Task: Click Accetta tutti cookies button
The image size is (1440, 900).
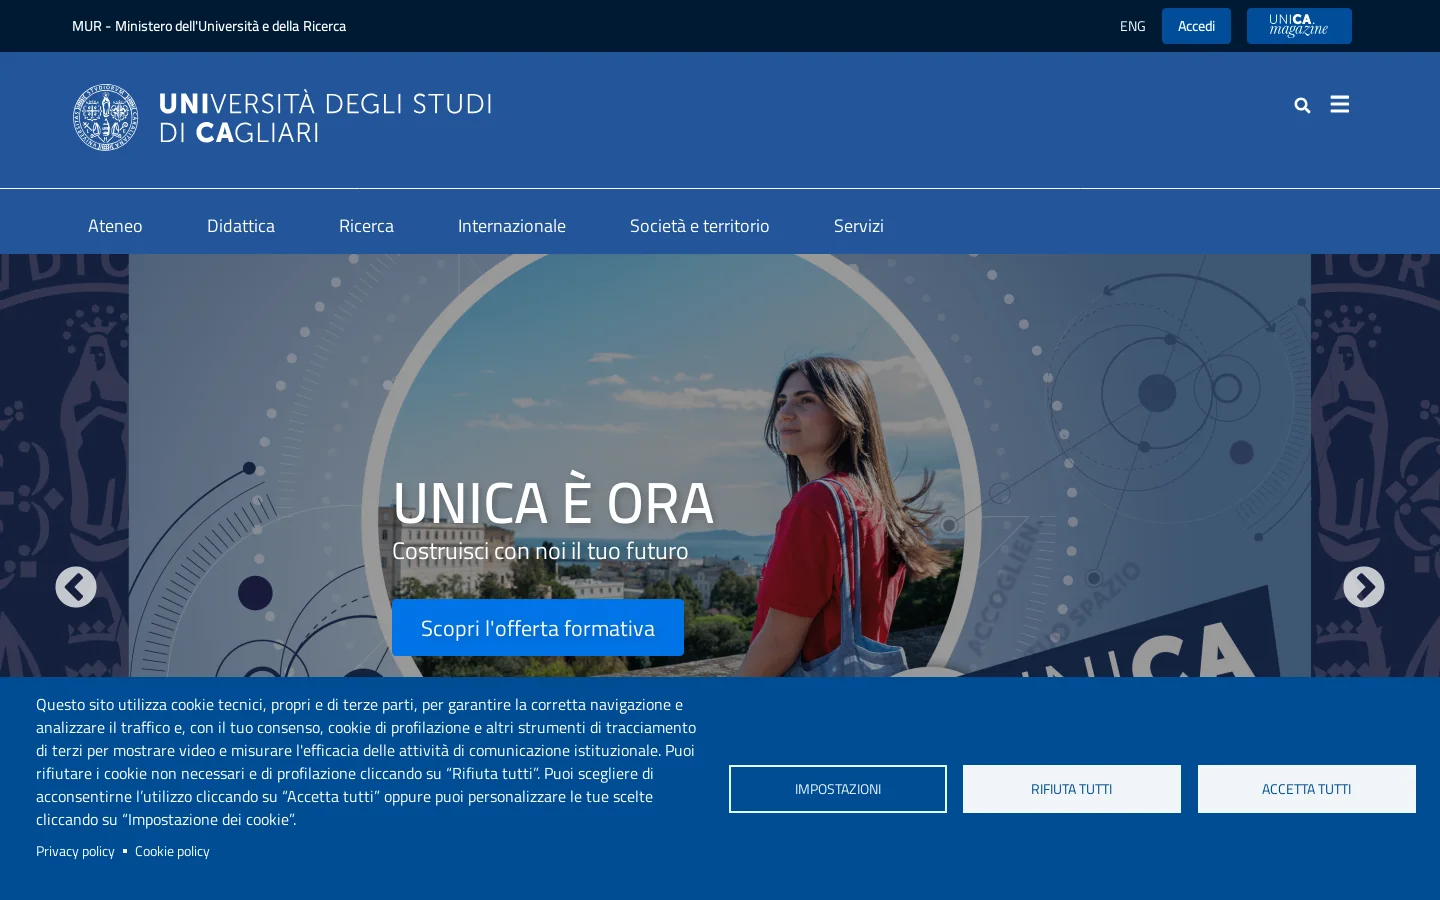Action: 1307,789
